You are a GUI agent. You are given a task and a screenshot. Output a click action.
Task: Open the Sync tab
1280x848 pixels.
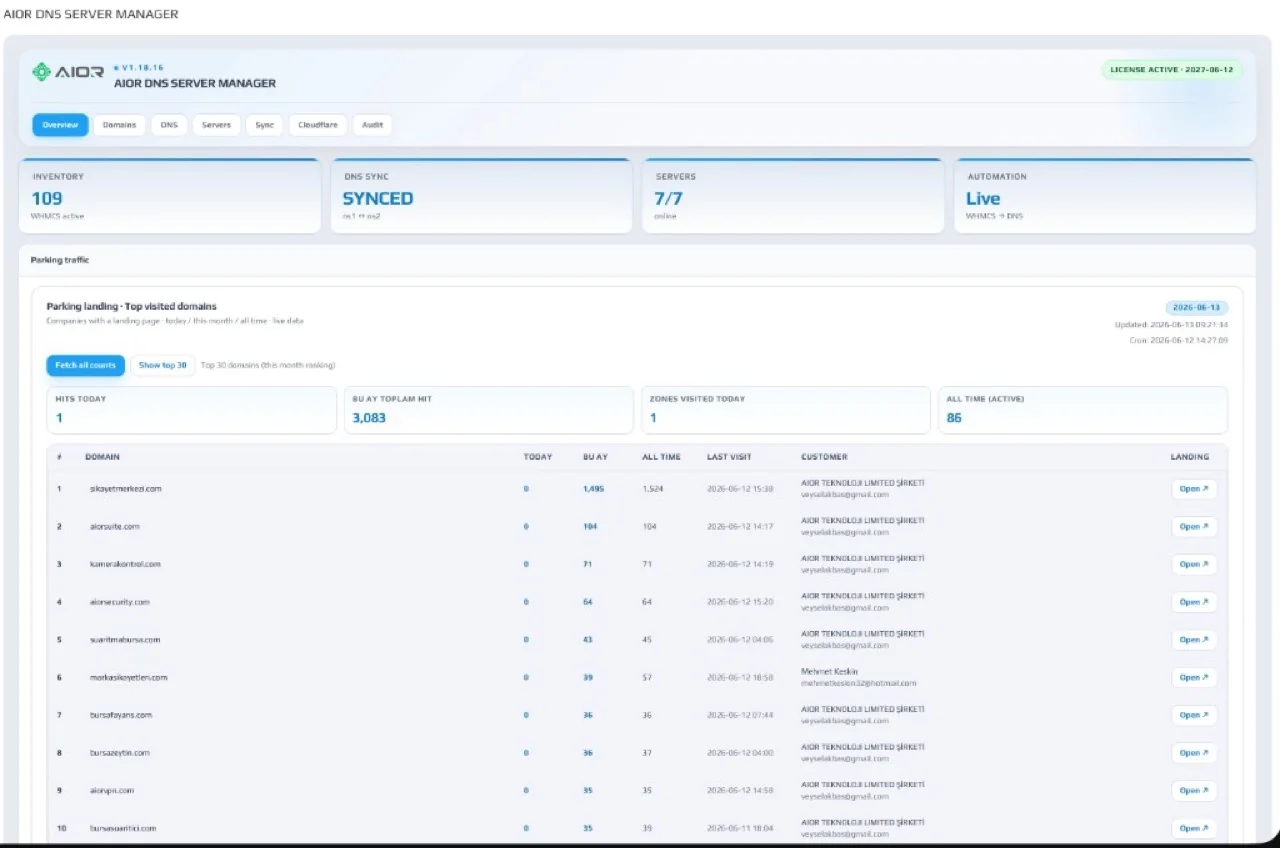pyautogui.click(x=264, y=125)
